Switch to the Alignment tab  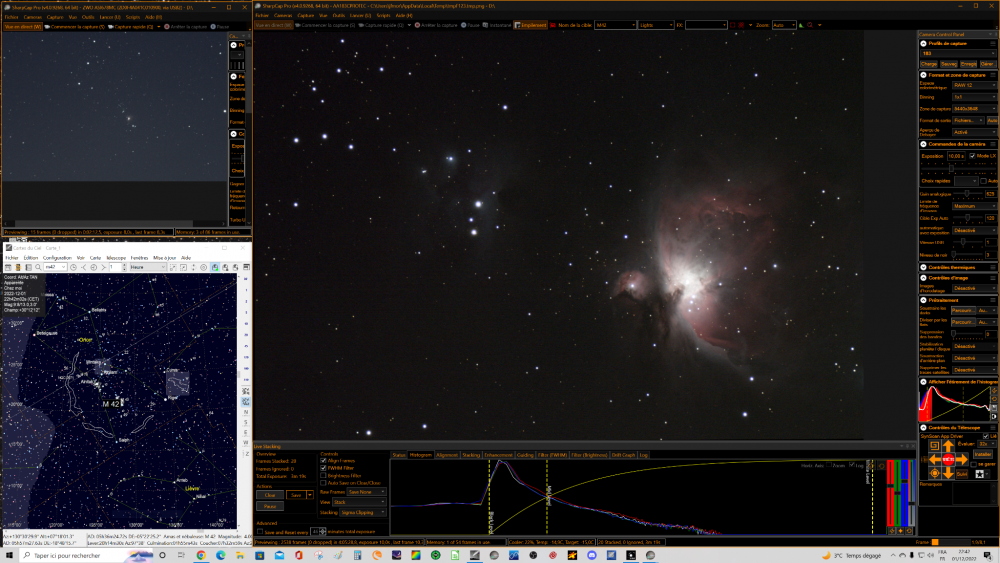447,454
